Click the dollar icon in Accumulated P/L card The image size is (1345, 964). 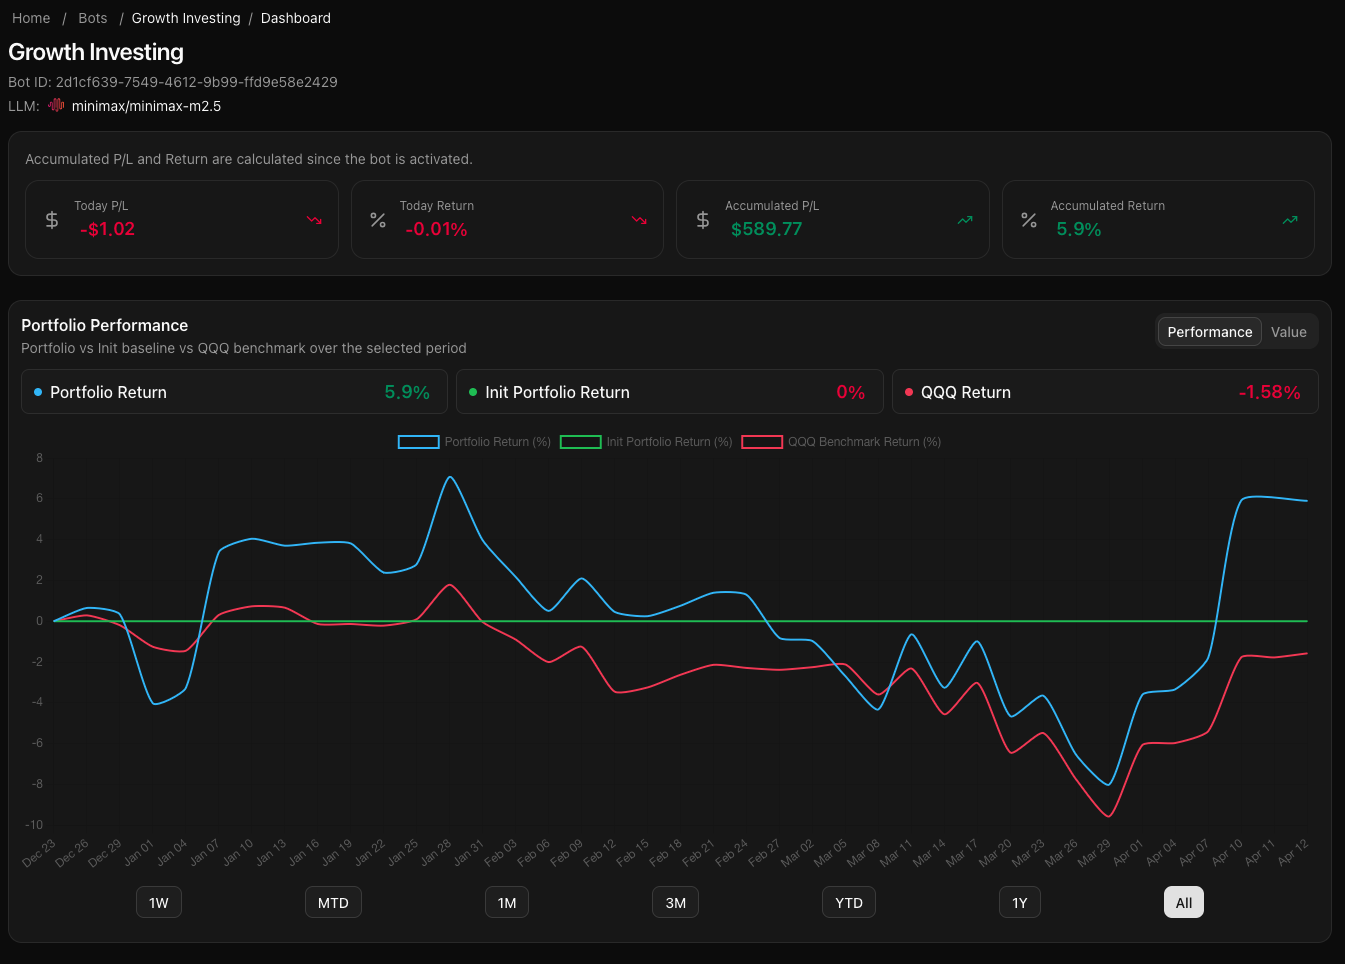703,220
